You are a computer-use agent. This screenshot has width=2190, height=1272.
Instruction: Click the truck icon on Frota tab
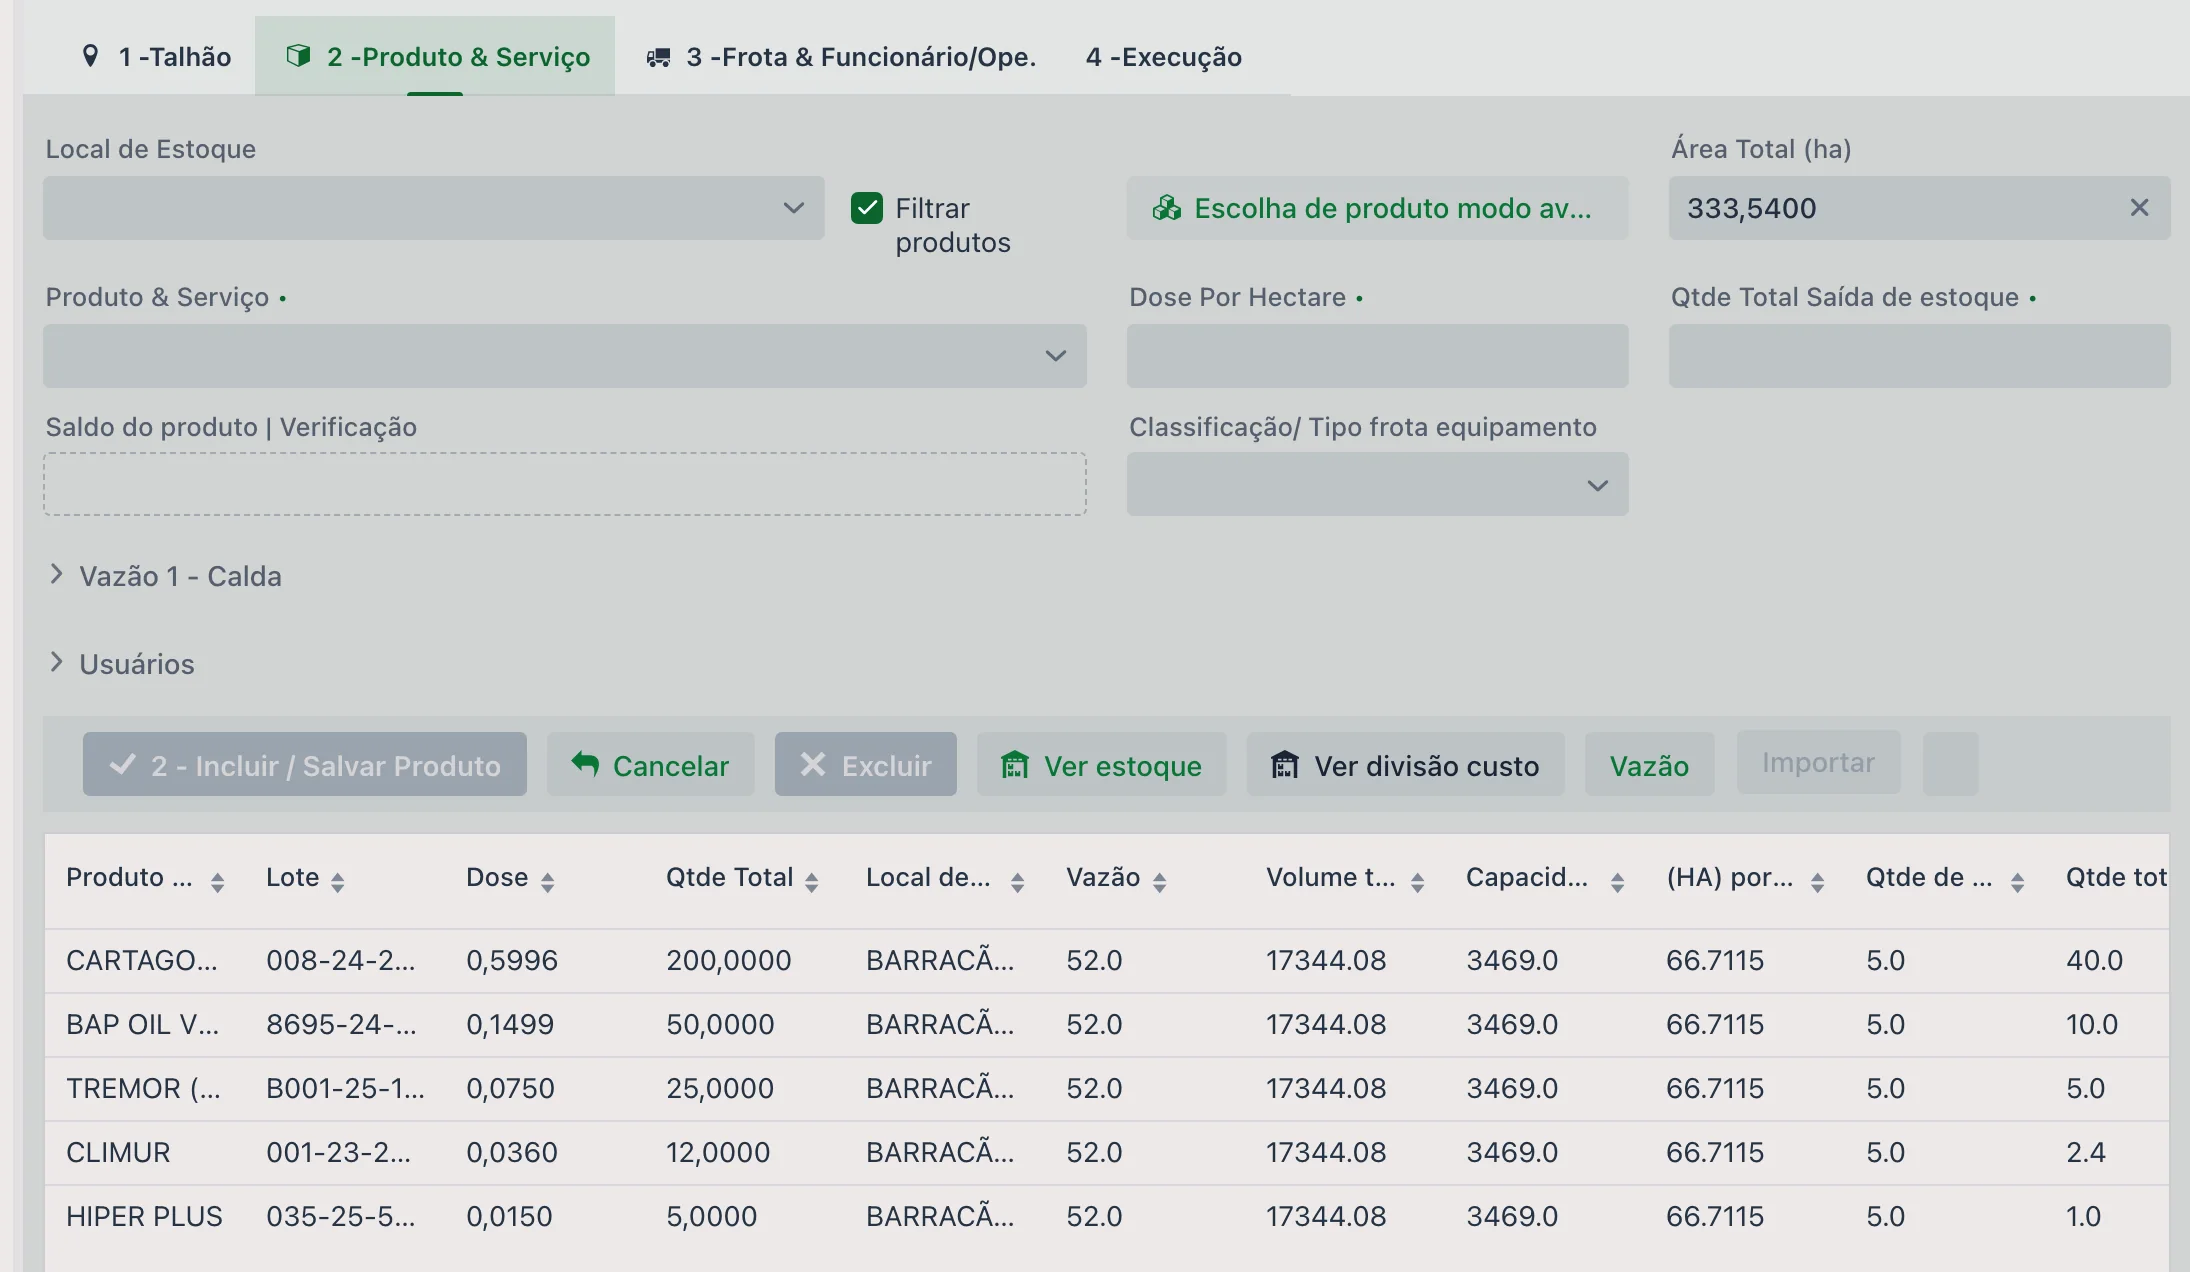point(658,57)
